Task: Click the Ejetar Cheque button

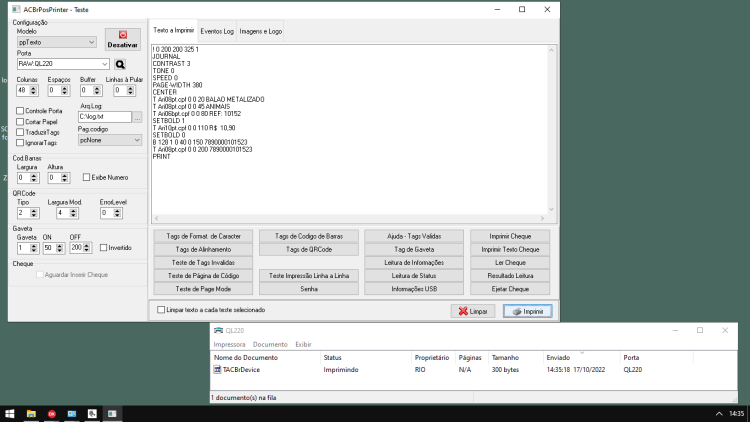Action: coord(510,289)
